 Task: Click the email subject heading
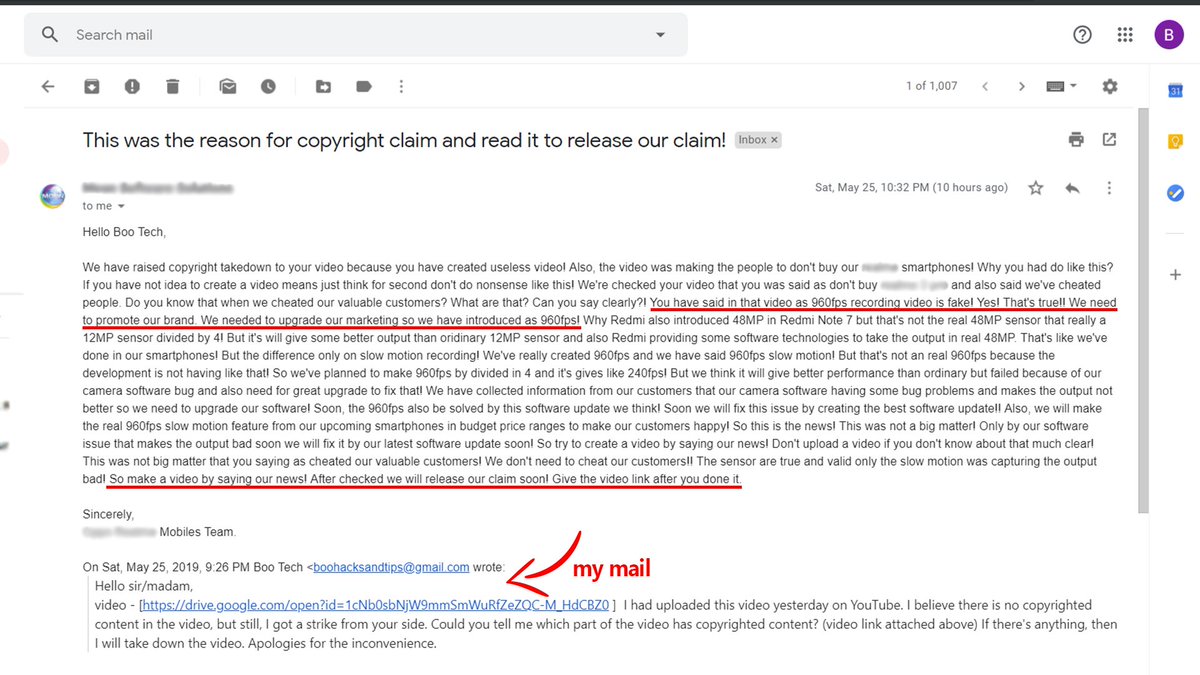[x=404, y=140]
